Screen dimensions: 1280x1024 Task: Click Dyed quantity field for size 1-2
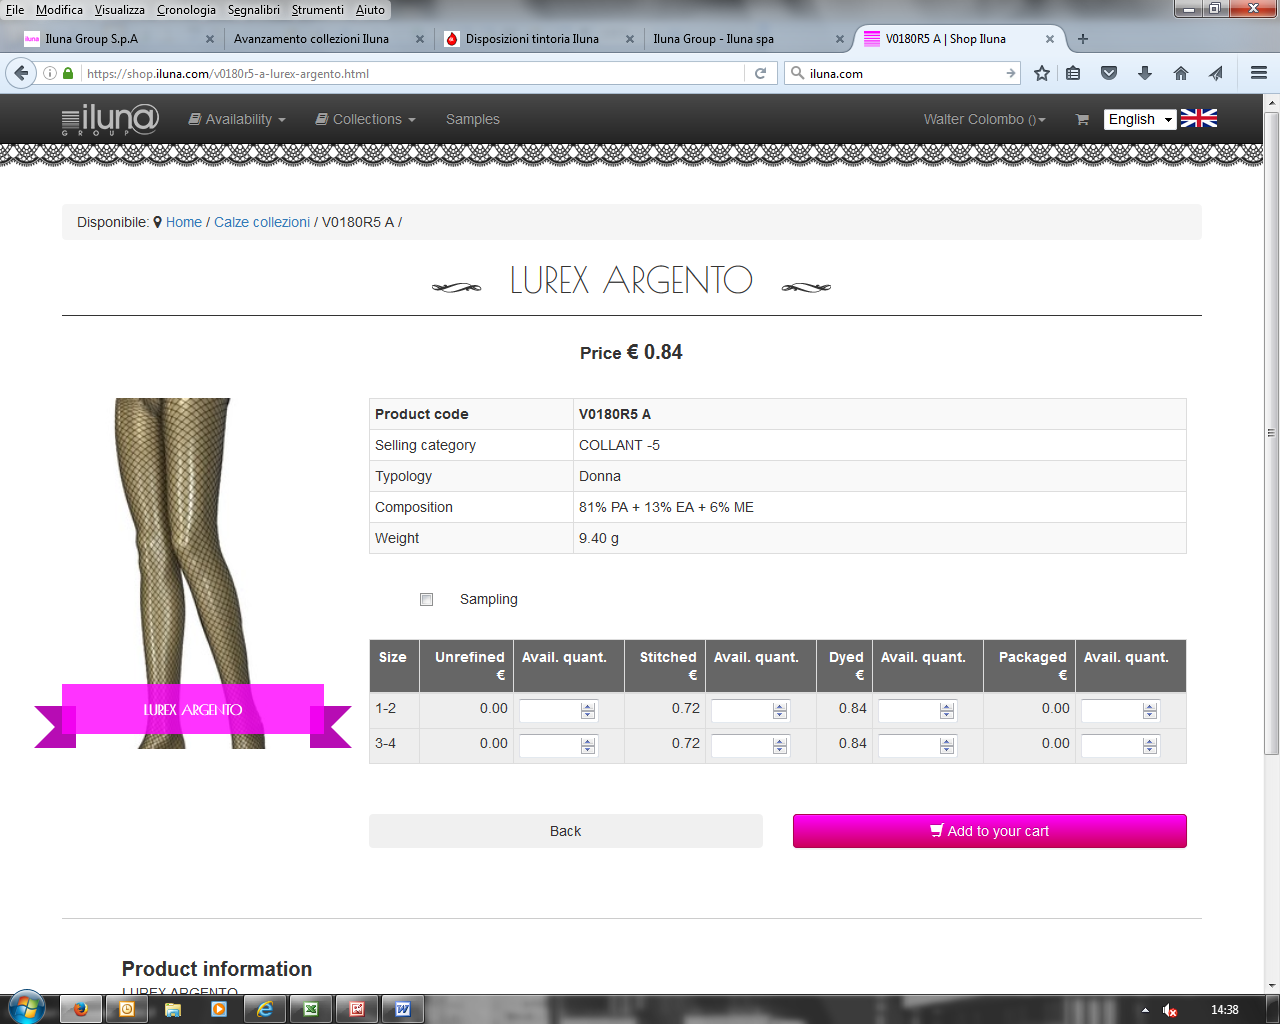[908, 710]
